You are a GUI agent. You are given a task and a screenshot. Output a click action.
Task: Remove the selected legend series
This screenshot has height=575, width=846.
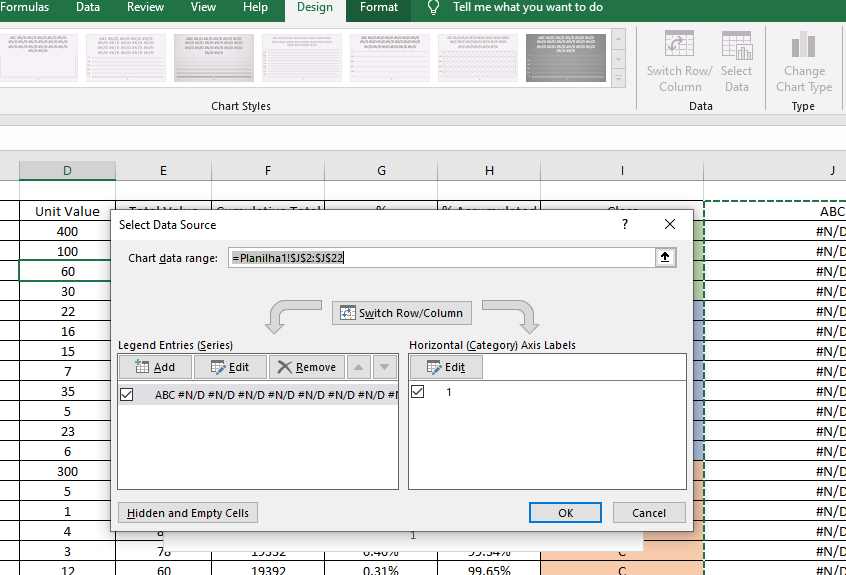tap(306, 367)
